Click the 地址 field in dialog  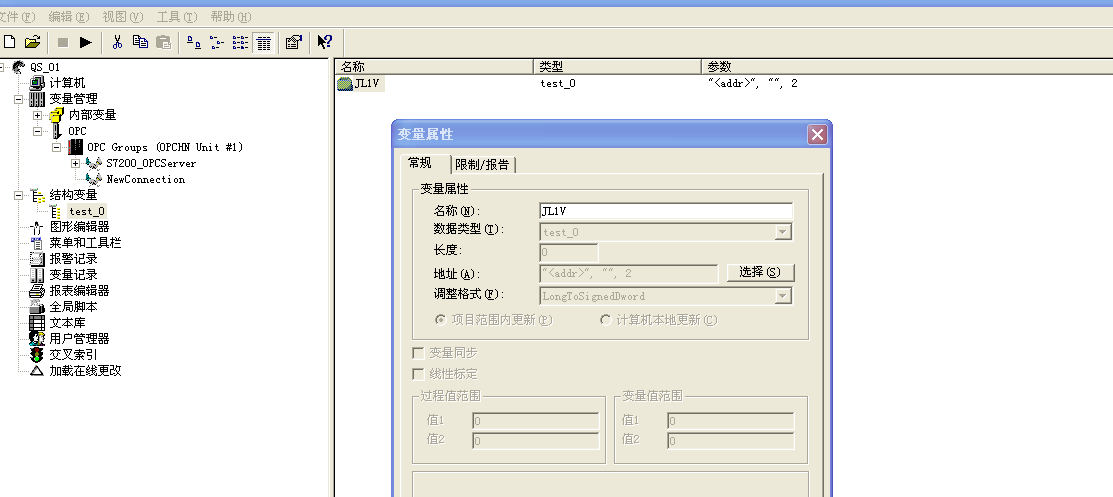click(x=629, y=273)
